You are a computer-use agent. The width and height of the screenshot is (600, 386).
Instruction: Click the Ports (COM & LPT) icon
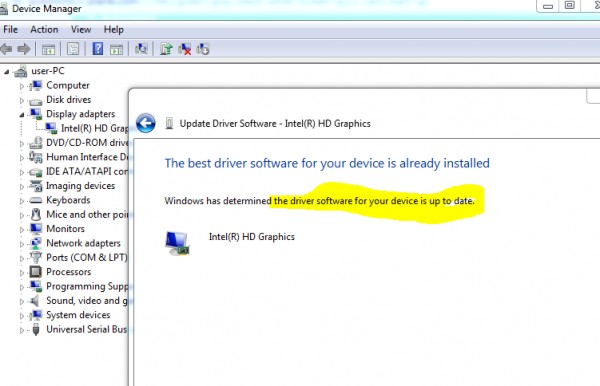coord(36,257)
